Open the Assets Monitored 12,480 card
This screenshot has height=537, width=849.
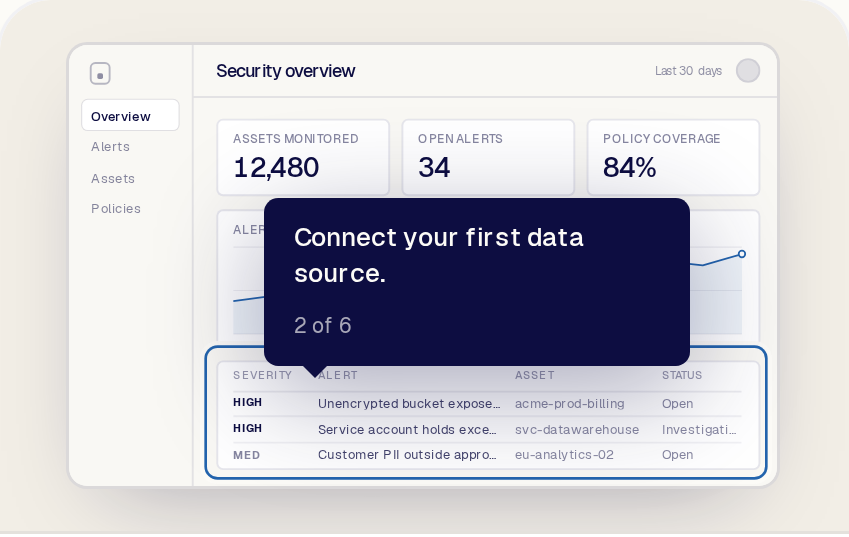303,158
